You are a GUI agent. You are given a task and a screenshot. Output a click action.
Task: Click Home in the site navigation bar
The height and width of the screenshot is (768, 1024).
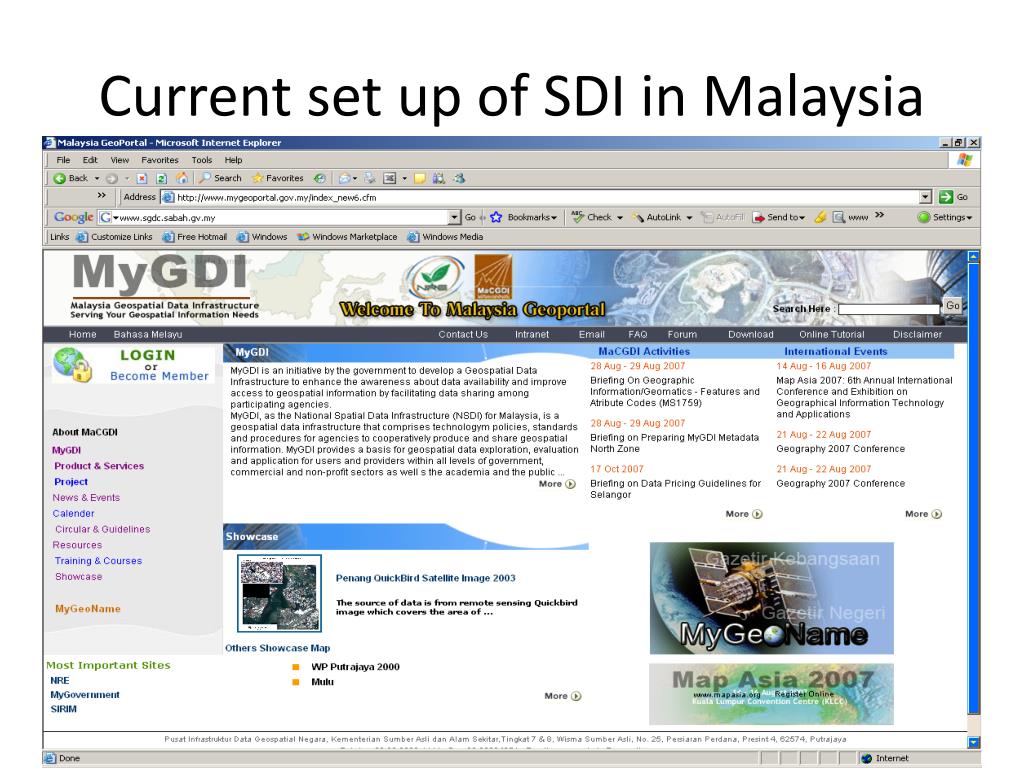[82, 334]
